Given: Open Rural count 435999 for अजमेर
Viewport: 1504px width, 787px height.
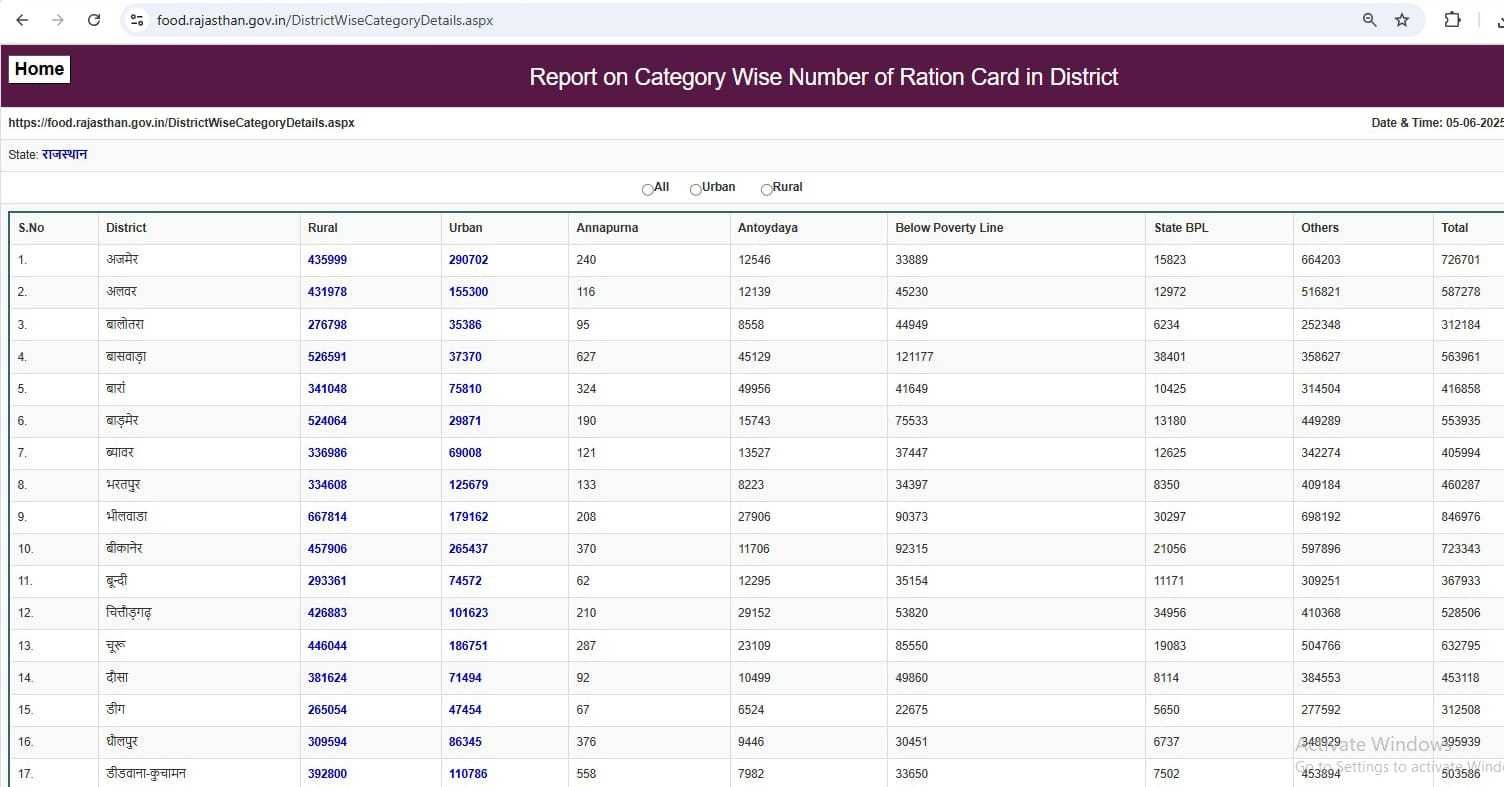Looking at the screenshot, I should click(x=327, y=260).
